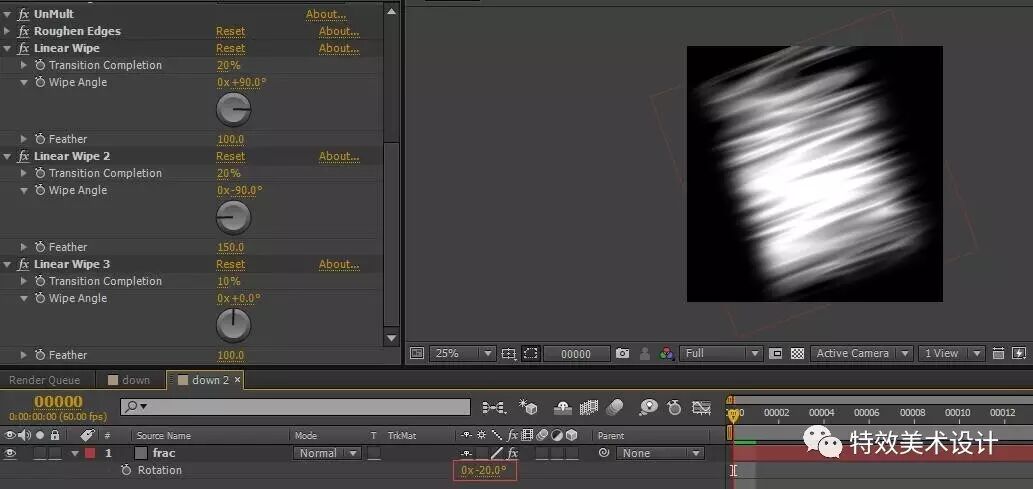Click the Always Preview This View icon
This screenshot has width=1033, height=489.
[417, 353]
